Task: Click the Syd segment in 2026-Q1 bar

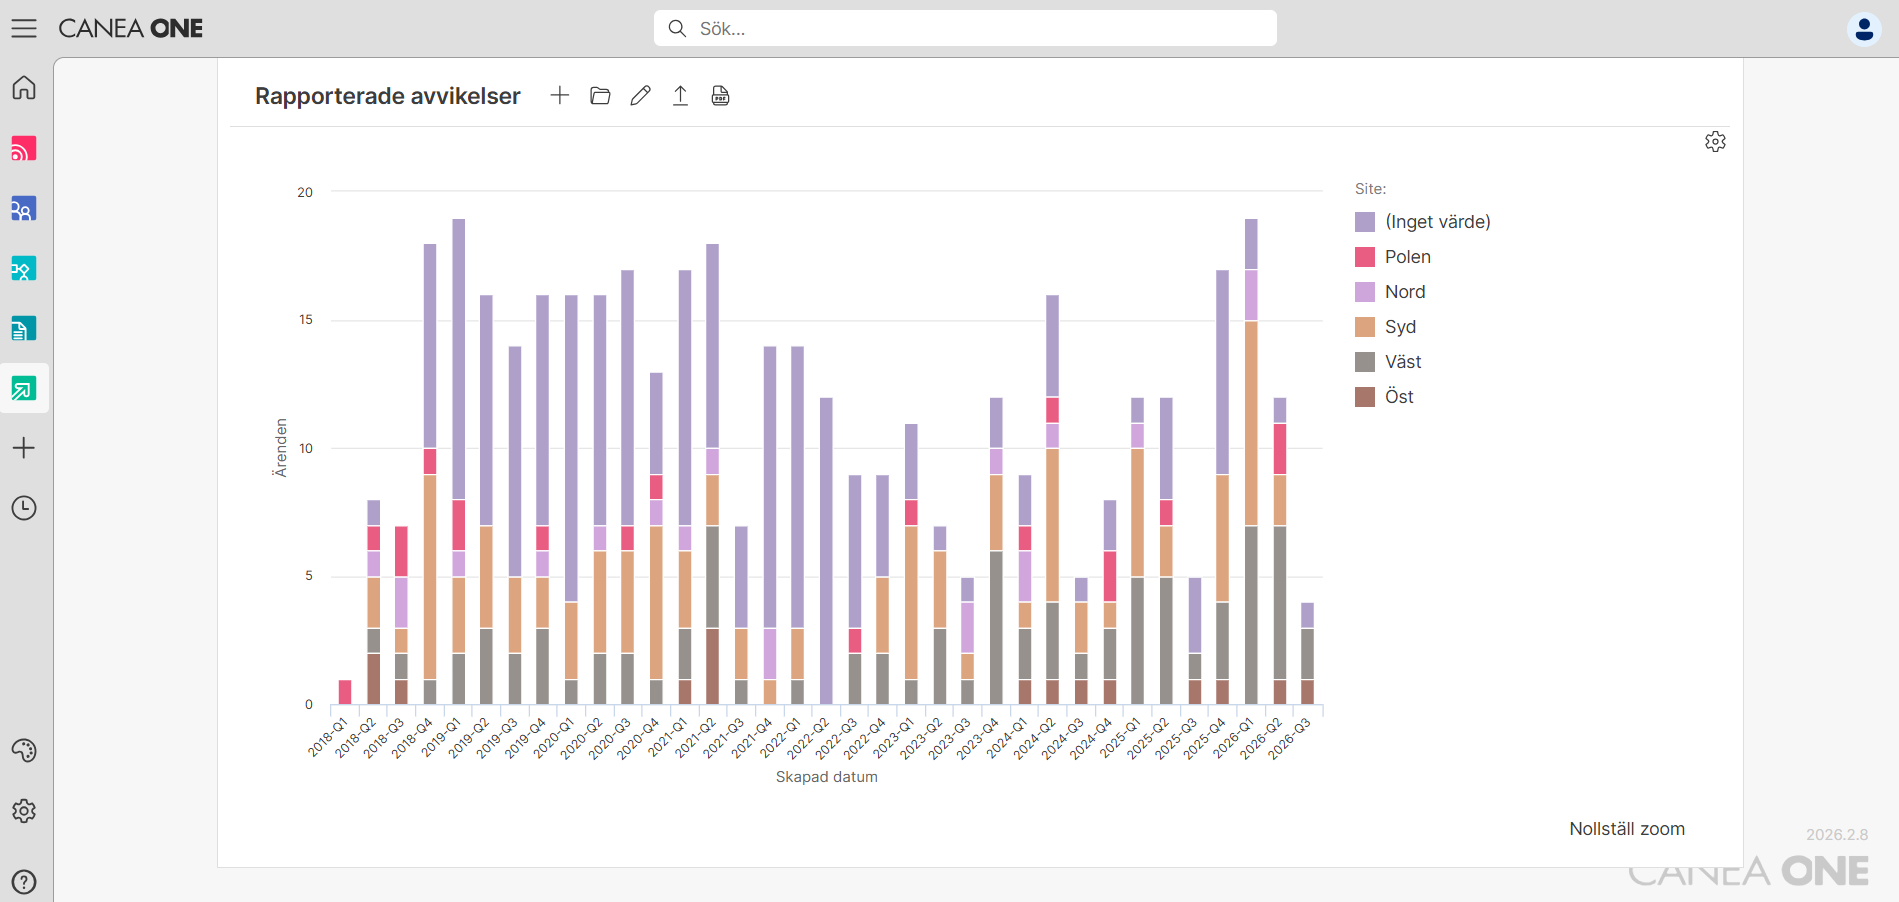Action: pos(1251,423)
